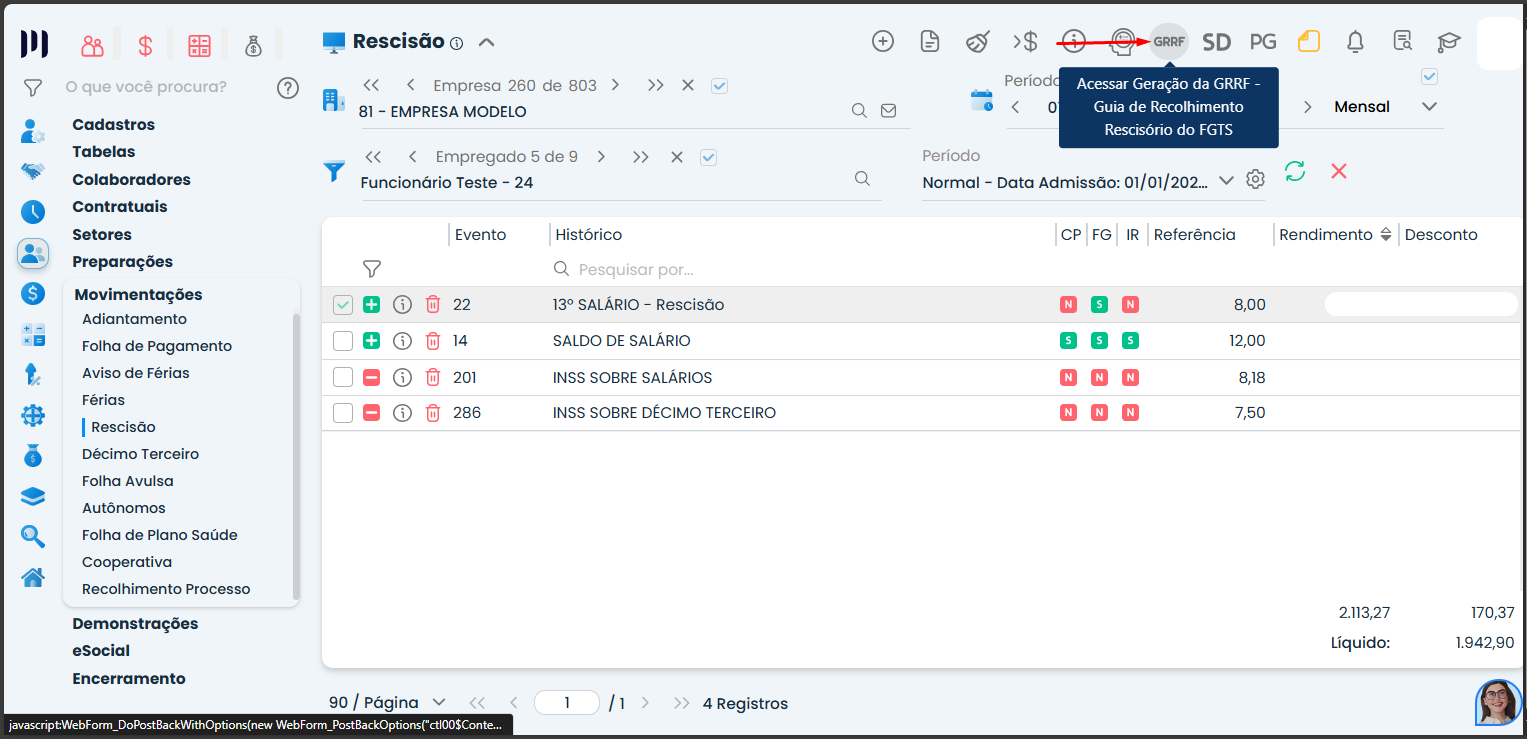
Task: Go to the previous employee record
Action: coord(412,157)
